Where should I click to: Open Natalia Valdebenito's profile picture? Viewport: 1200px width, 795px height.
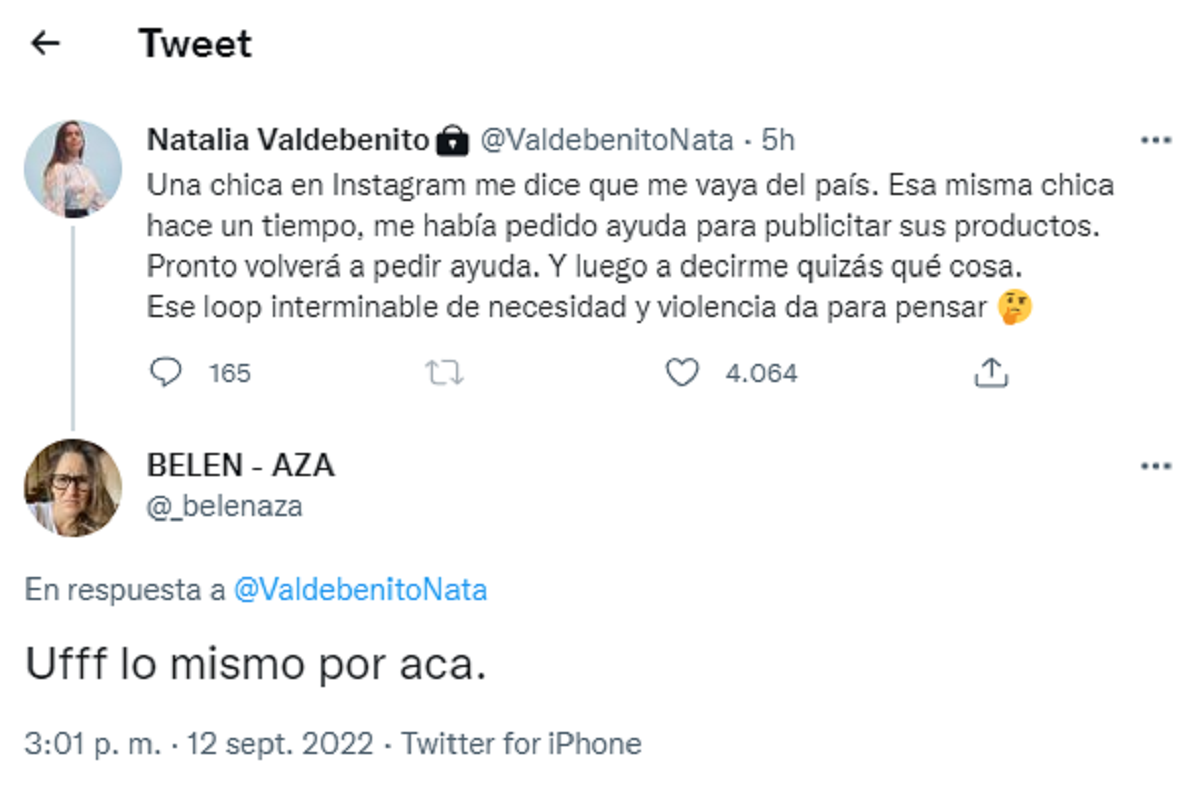click(x=72, y=169)
